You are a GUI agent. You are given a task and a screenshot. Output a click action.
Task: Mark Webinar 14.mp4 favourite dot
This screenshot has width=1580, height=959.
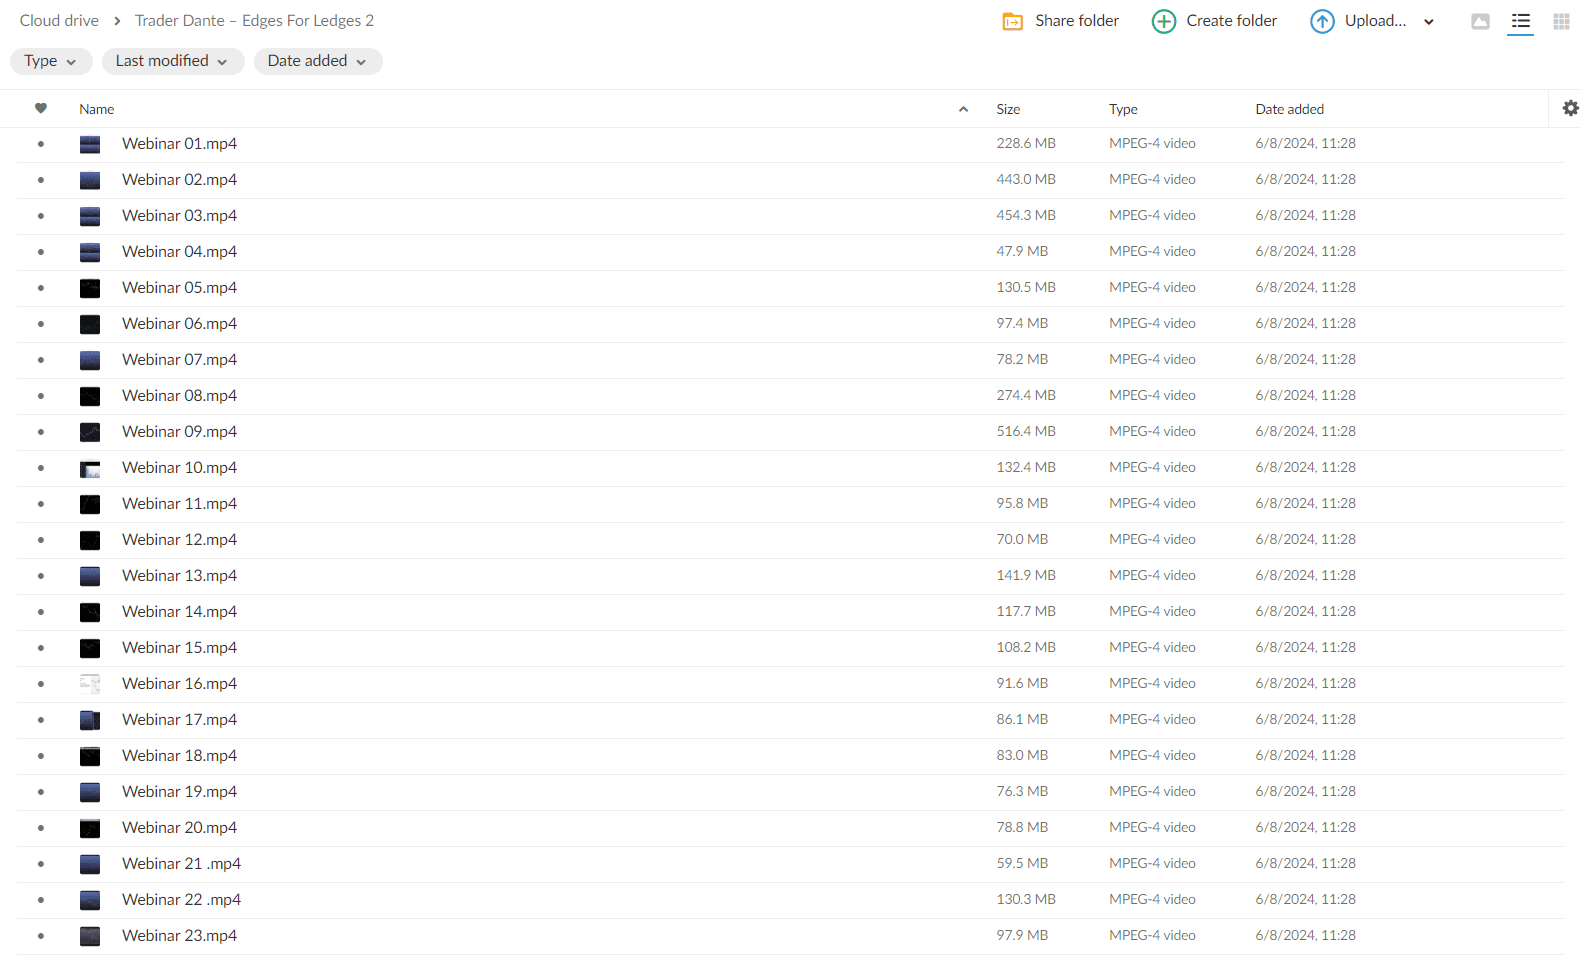click(x=41, y=612)
